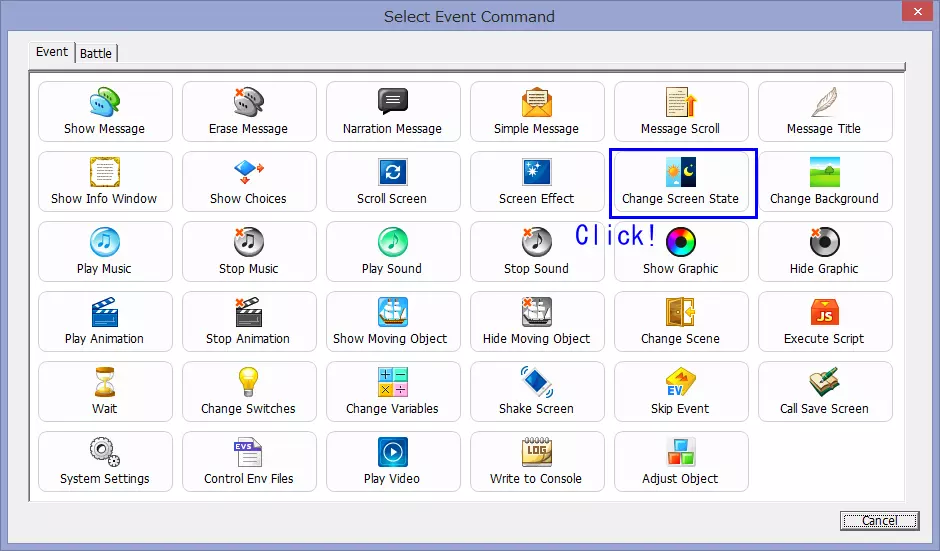Choose the Stop Music command
This screenshot has width=940, height=551.
(249, 252)
